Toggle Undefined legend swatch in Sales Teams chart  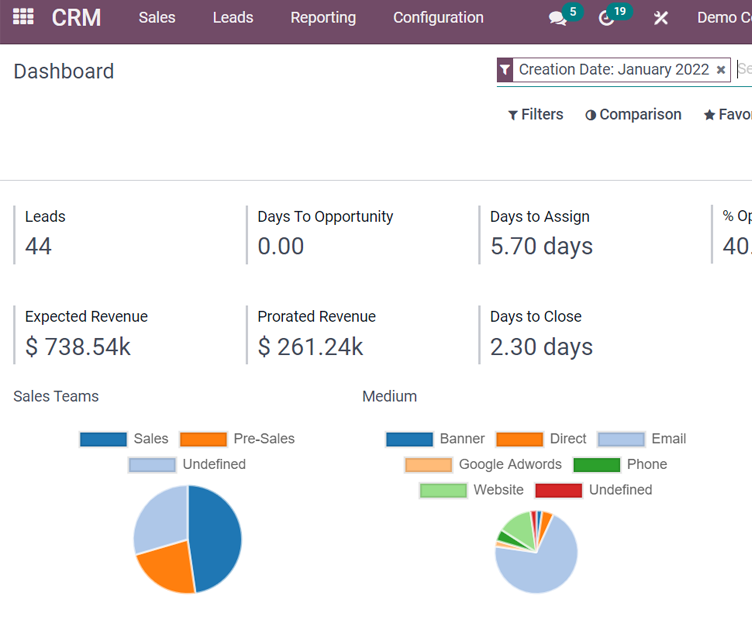[x=152, y=465]
